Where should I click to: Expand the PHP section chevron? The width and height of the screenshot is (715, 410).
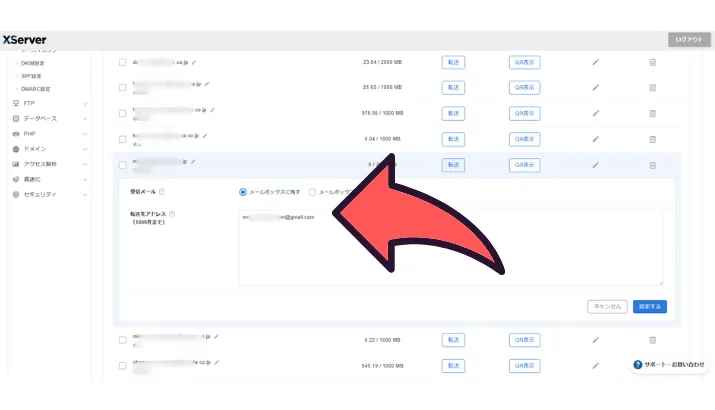(85, 134)
